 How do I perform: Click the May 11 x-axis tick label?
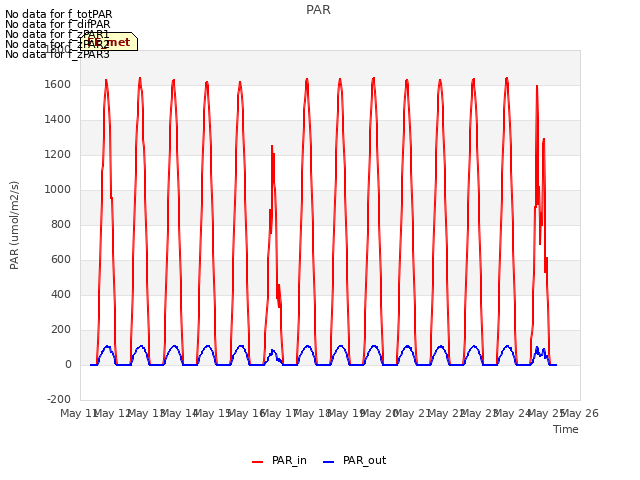tap(78, 414)
